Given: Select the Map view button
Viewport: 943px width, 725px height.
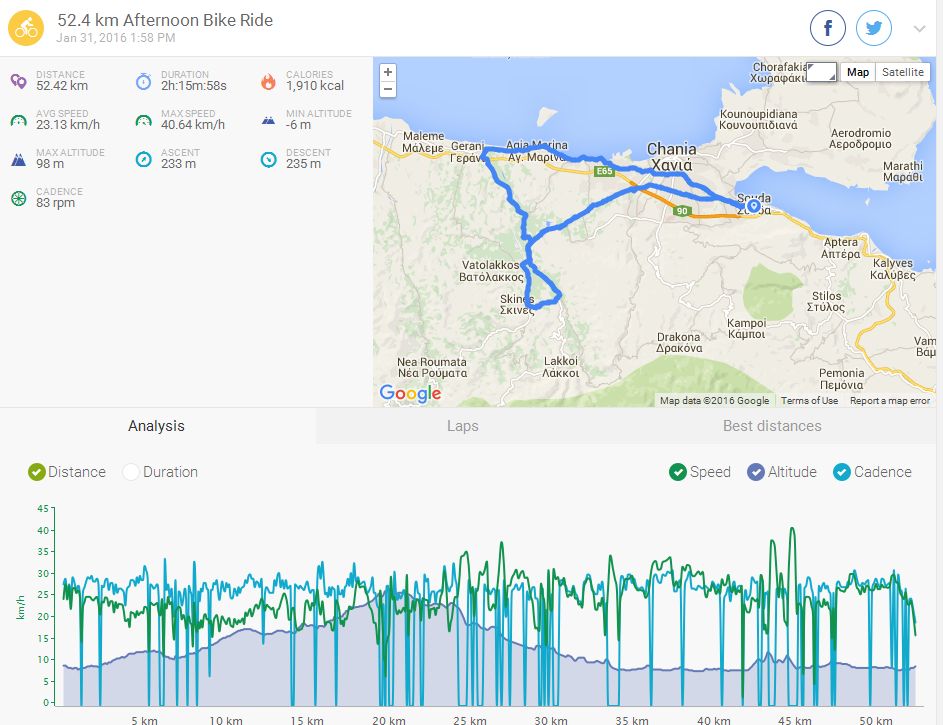Looking at the screenshot, I should pyautogui.click(x=857, y=72).
